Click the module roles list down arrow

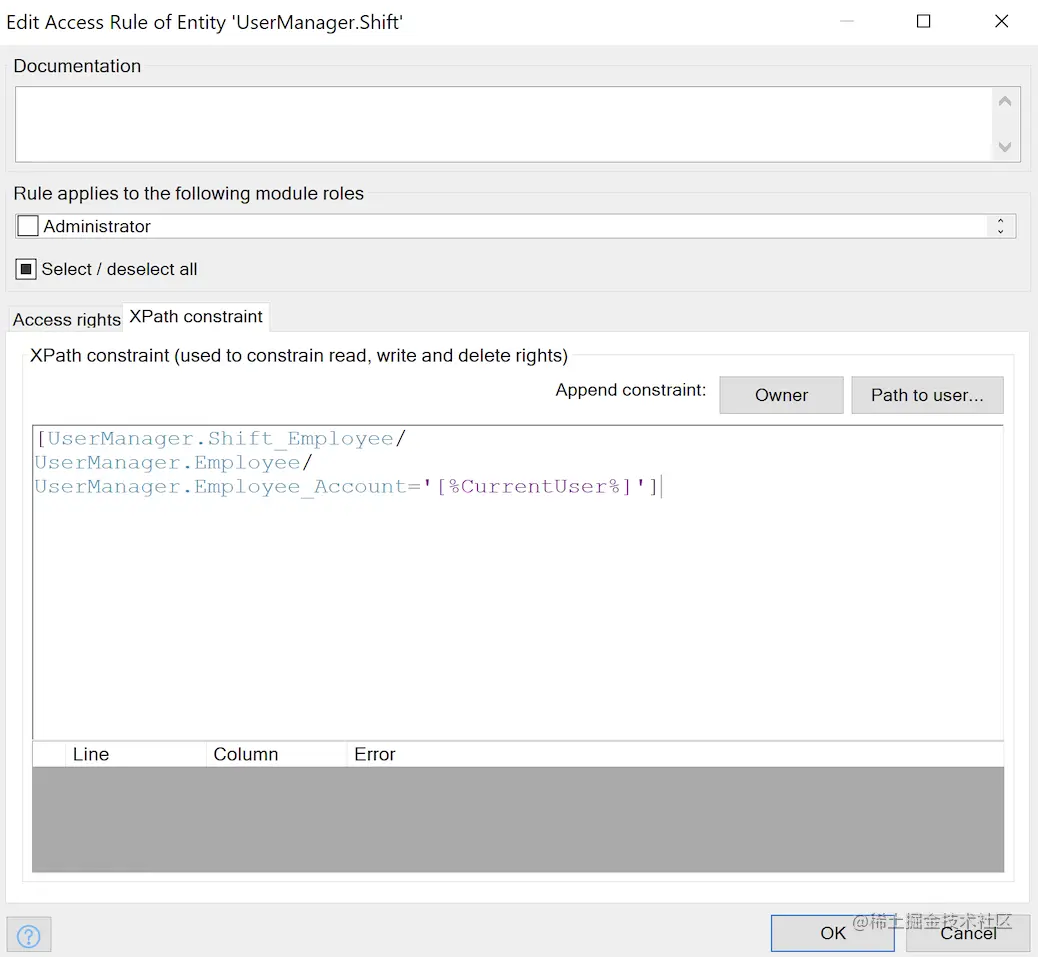1000,232
